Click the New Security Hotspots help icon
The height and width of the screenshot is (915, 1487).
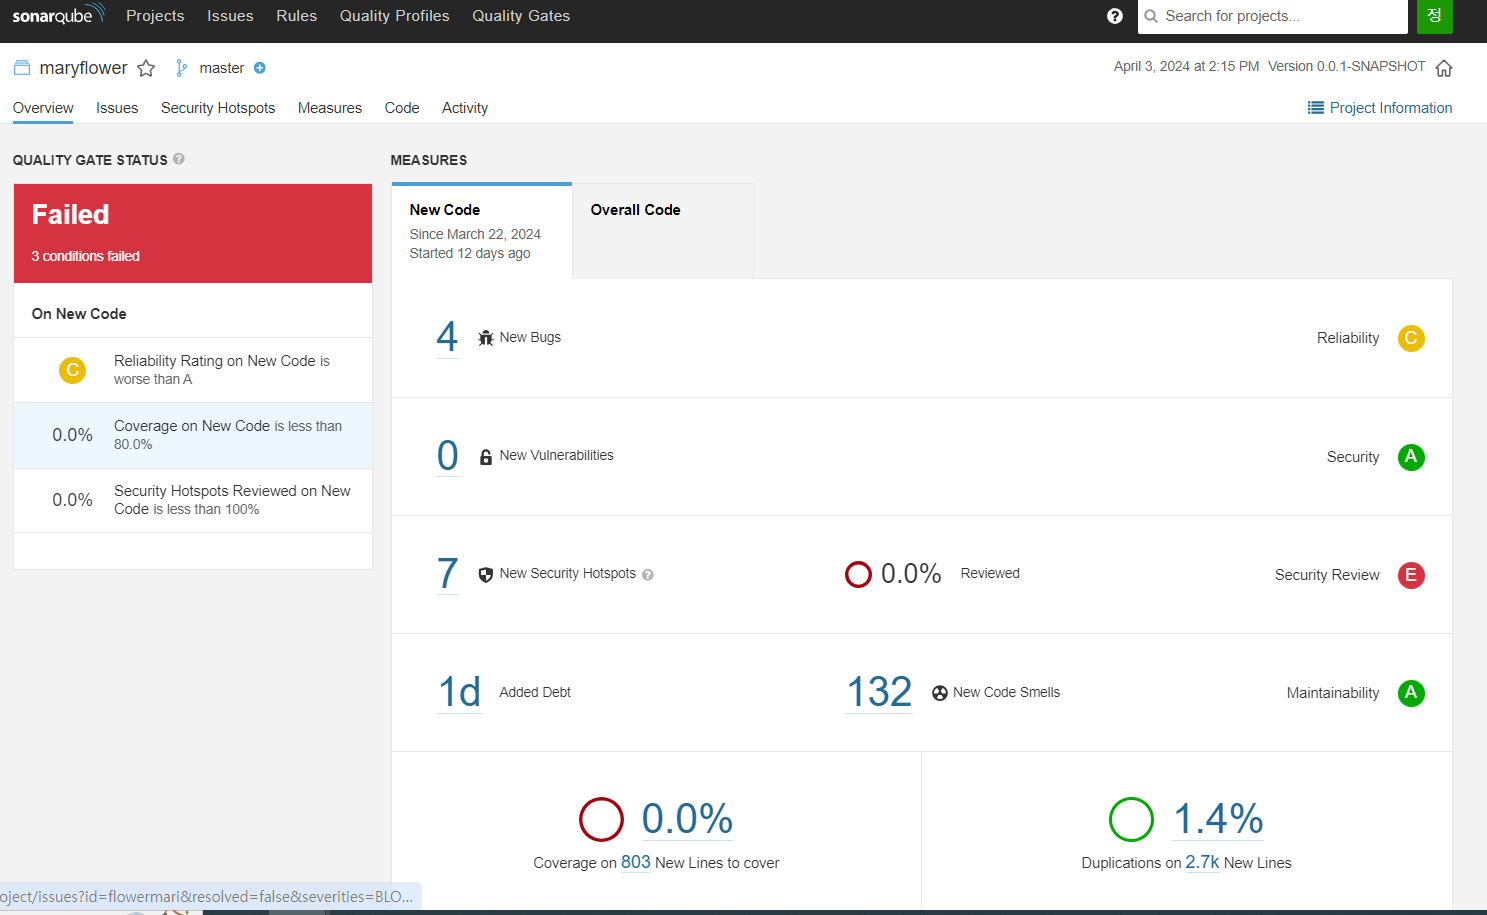pos(648,575)
